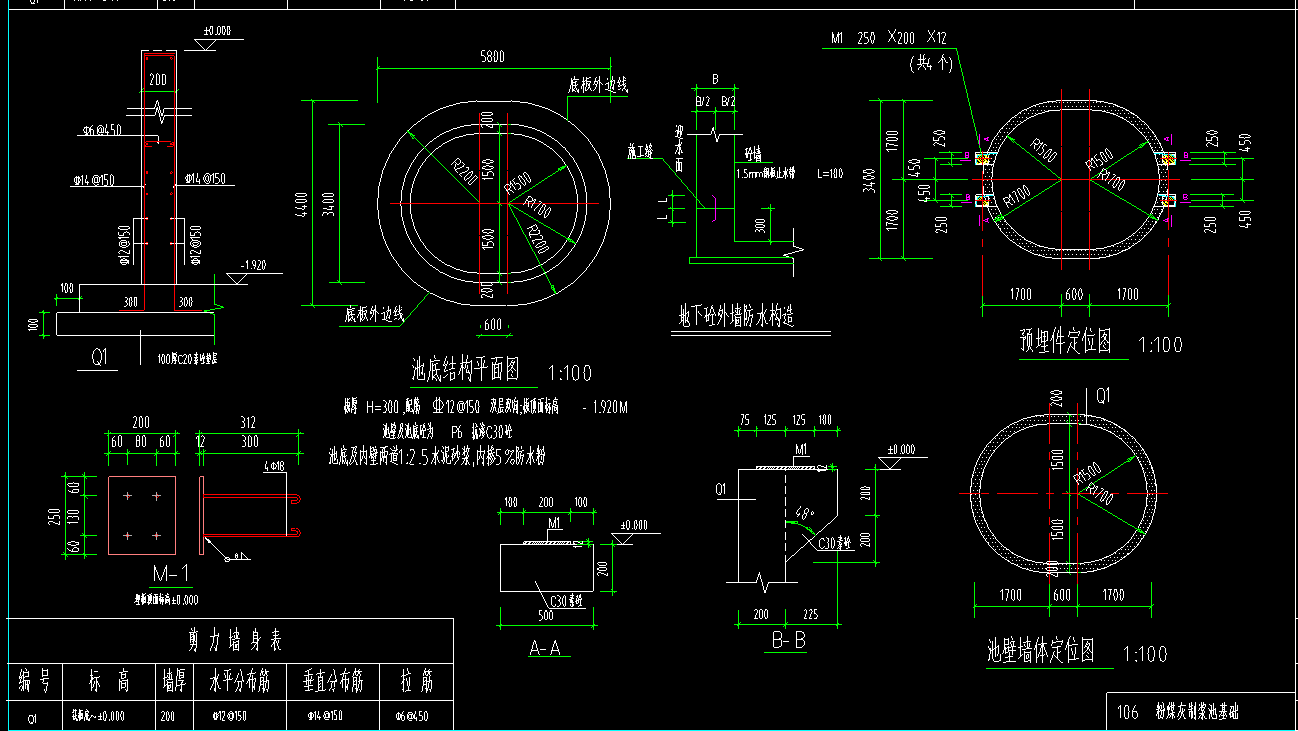Select the drawing title 地下砼外墙防水构造

coord(736,317)
